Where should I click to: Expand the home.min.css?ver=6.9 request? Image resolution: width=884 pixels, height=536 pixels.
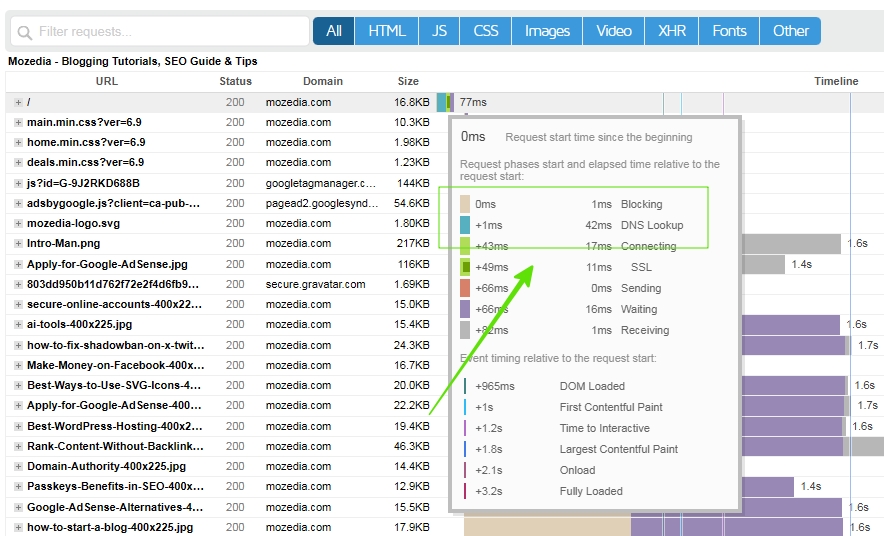(x=18, y=143)
